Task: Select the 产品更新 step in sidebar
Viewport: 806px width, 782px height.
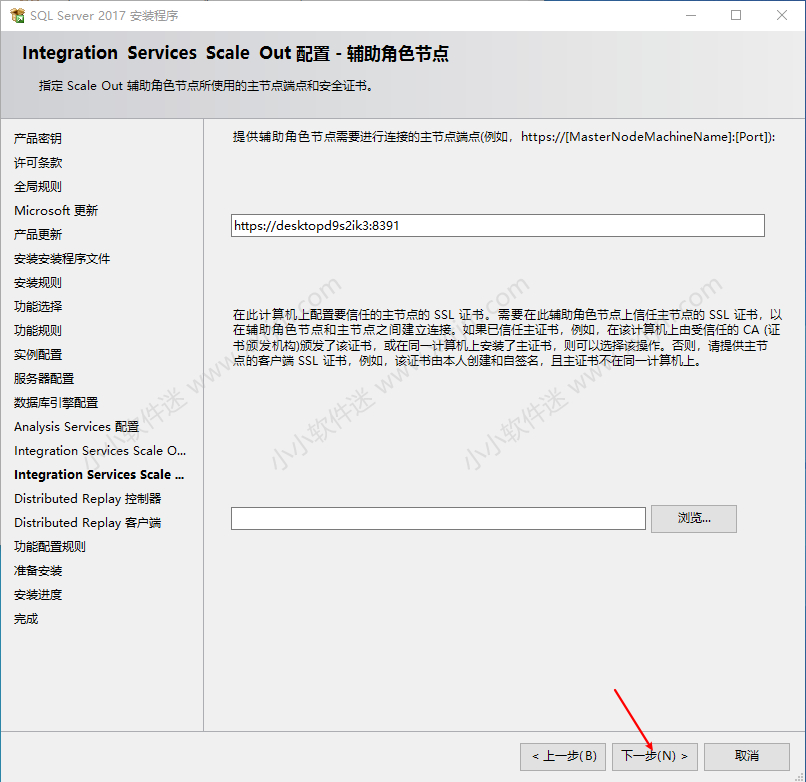Action: click(38, 234)
